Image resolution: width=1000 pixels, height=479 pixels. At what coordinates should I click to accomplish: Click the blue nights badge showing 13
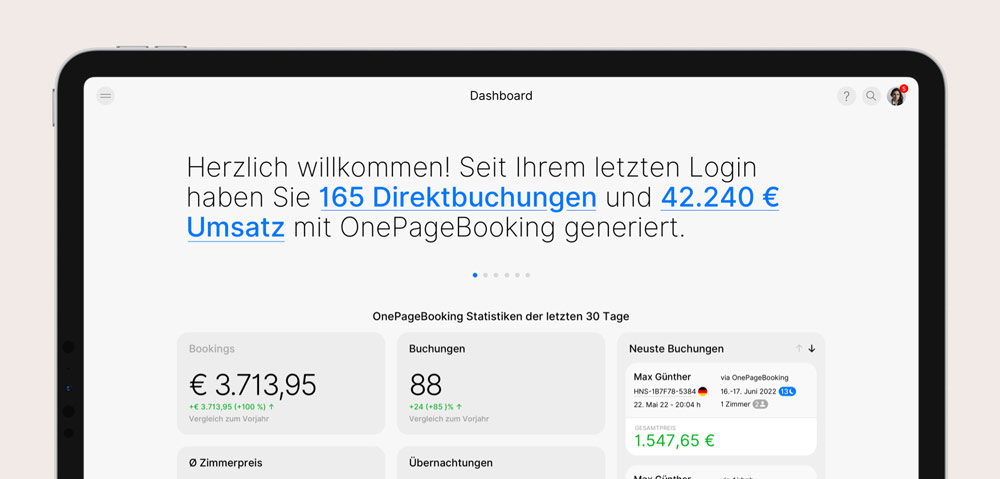point(787,391)
